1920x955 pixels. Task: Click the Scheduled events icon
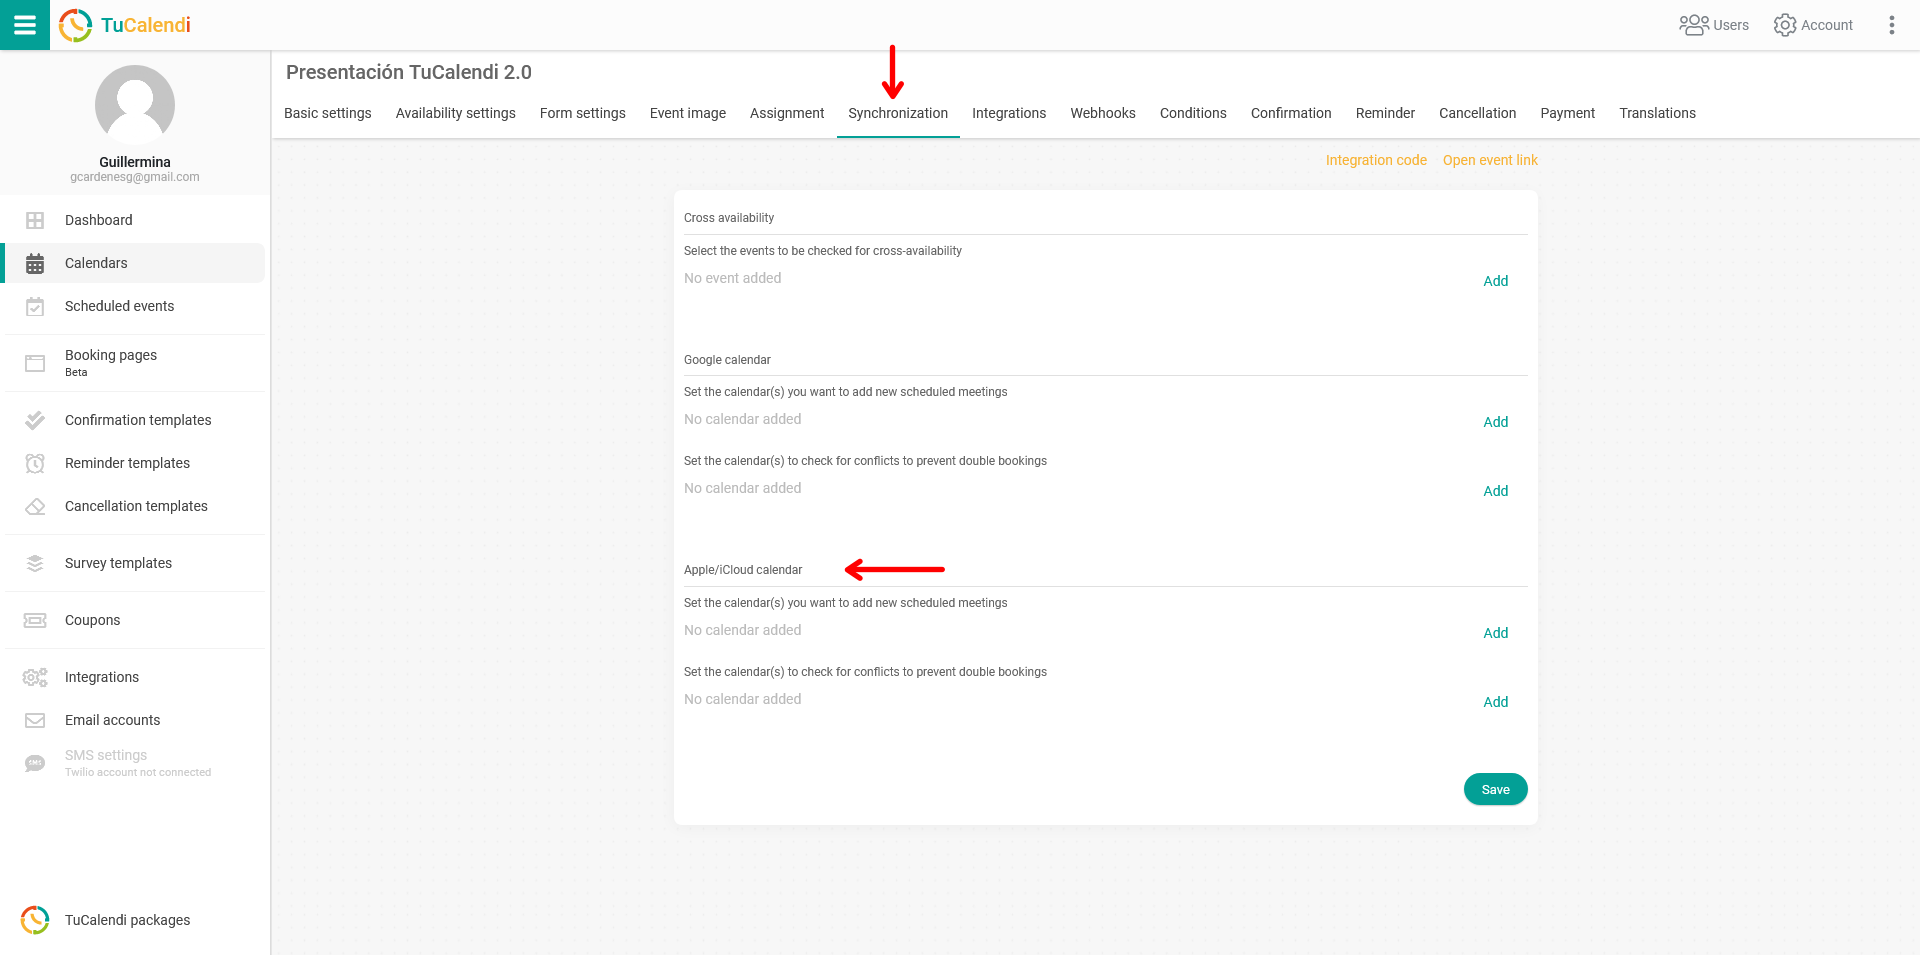(35, 306)
